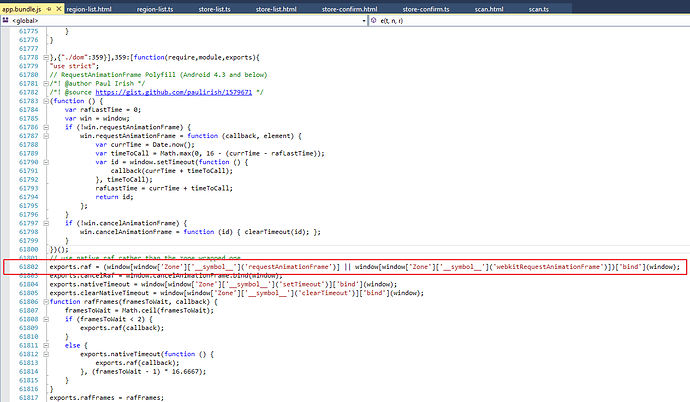Collapse the comment block at line 61781
Screen dimensions: 690x402
pos(46,83)
